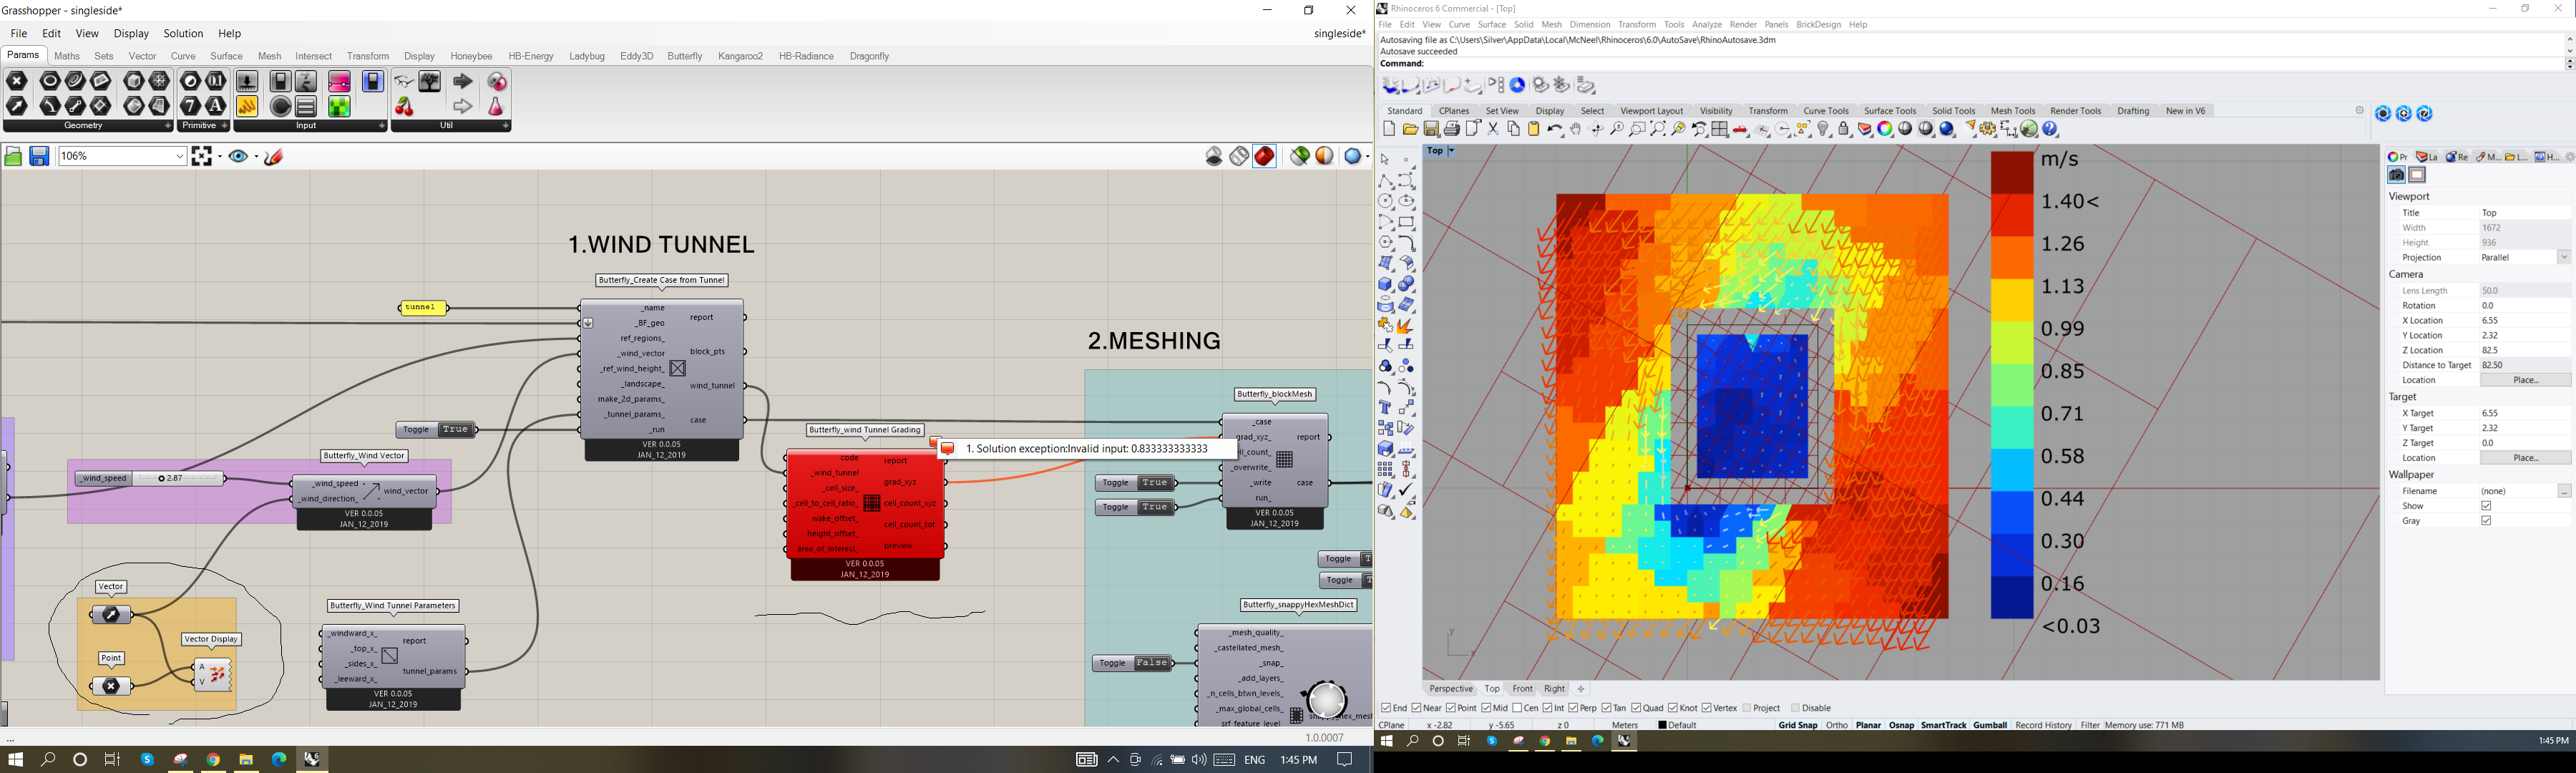Open the preview eye dropdown arrow in Grasshopper
Viewport: 2576px width, 773px height.
[x=256, y=156]
